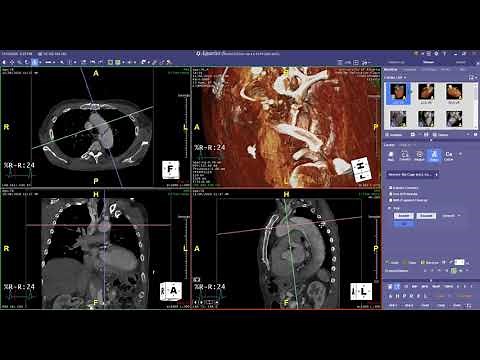Click the F orientation button in the bottom-right panel
This screenshot has width=480, height=360.
[x=418, y=296]
